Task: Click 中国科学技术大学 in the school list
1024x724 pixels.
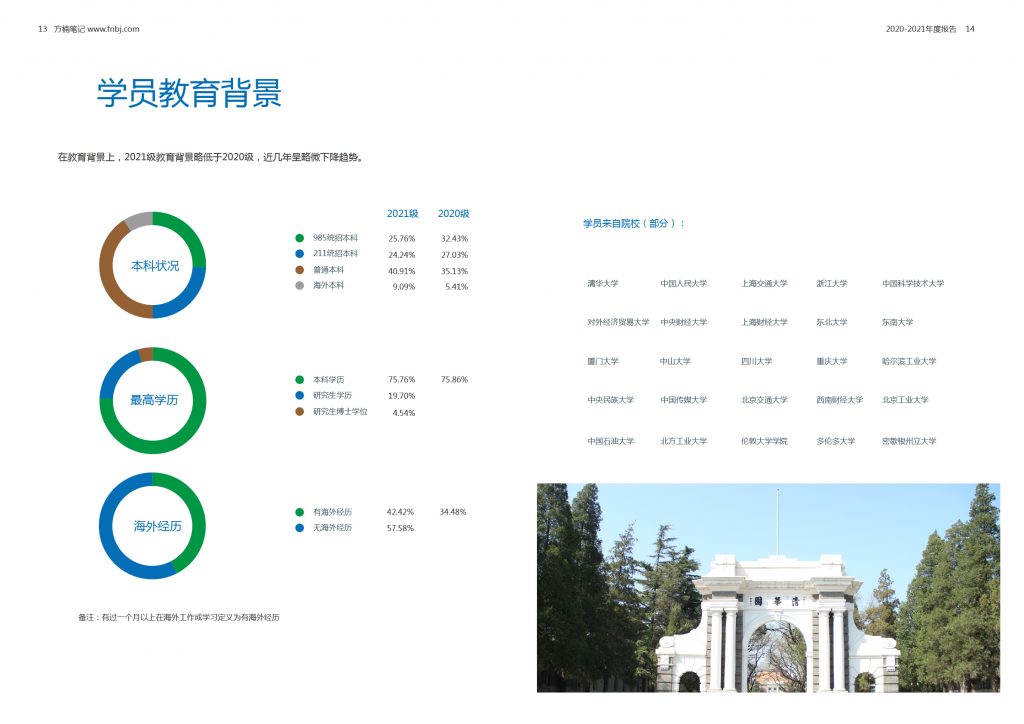Action: tap(913, 283)
